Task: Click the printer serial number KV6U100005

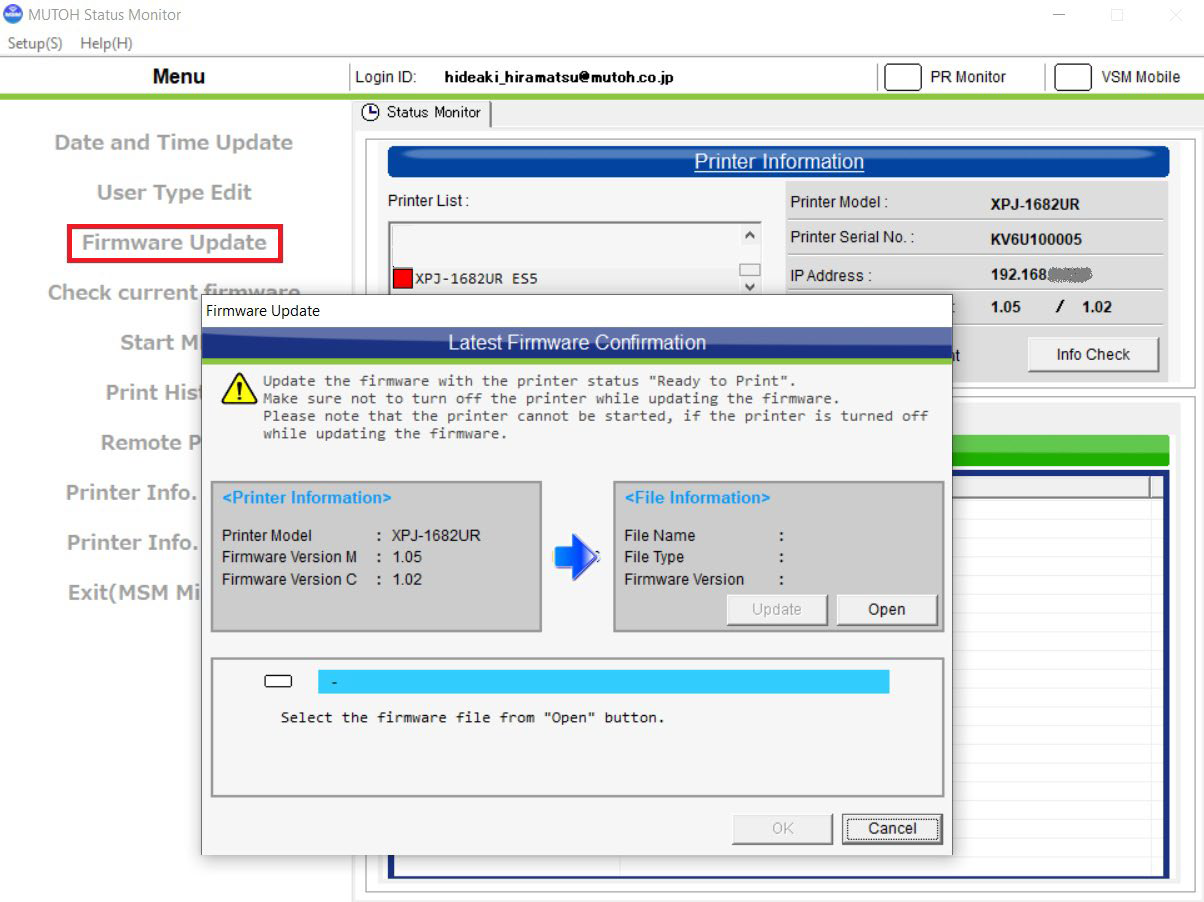Action: point(1036,240)
